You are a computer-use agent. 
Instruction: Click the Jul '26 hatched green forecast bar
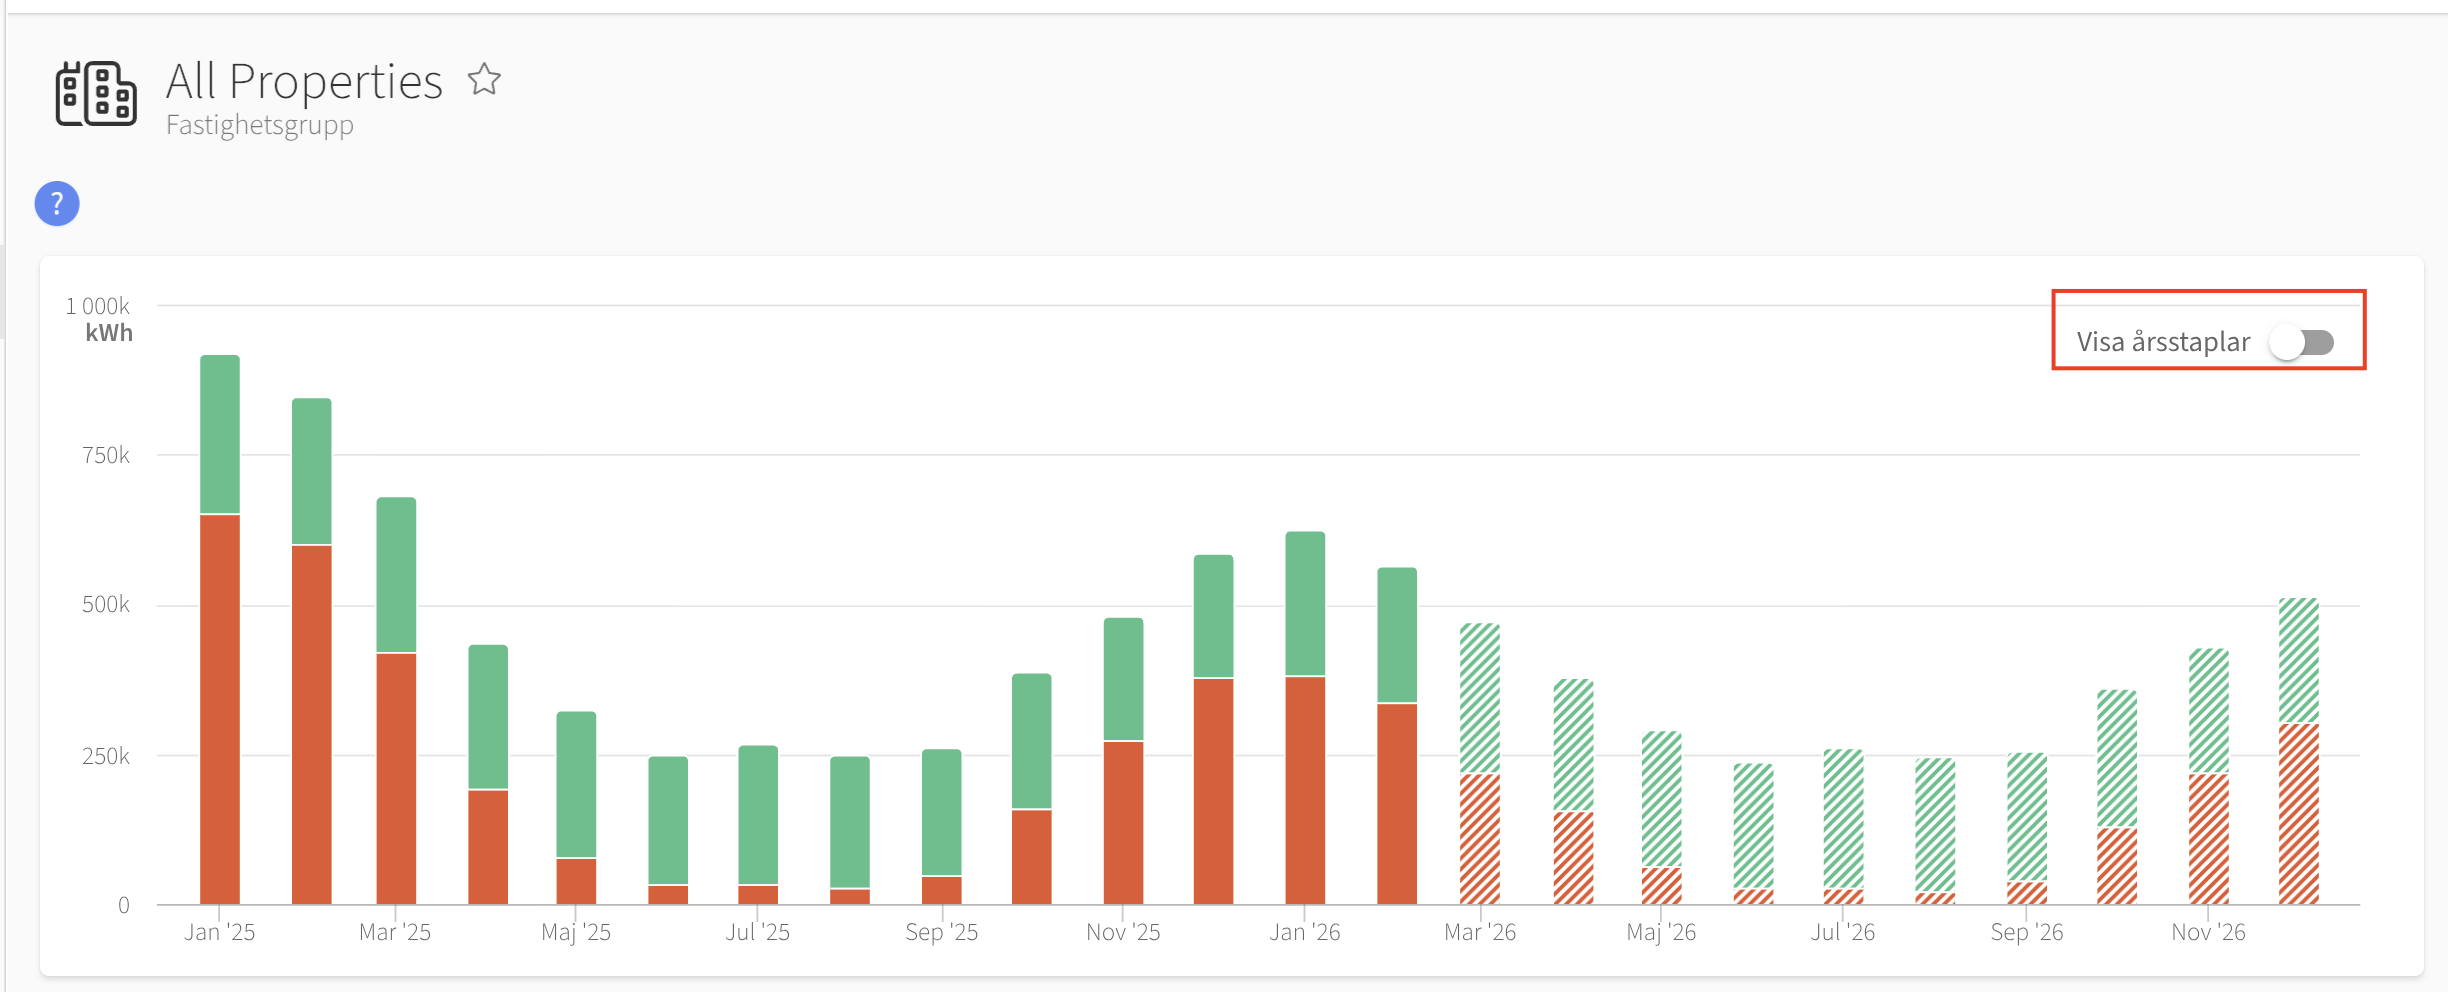pos(1843,819)
